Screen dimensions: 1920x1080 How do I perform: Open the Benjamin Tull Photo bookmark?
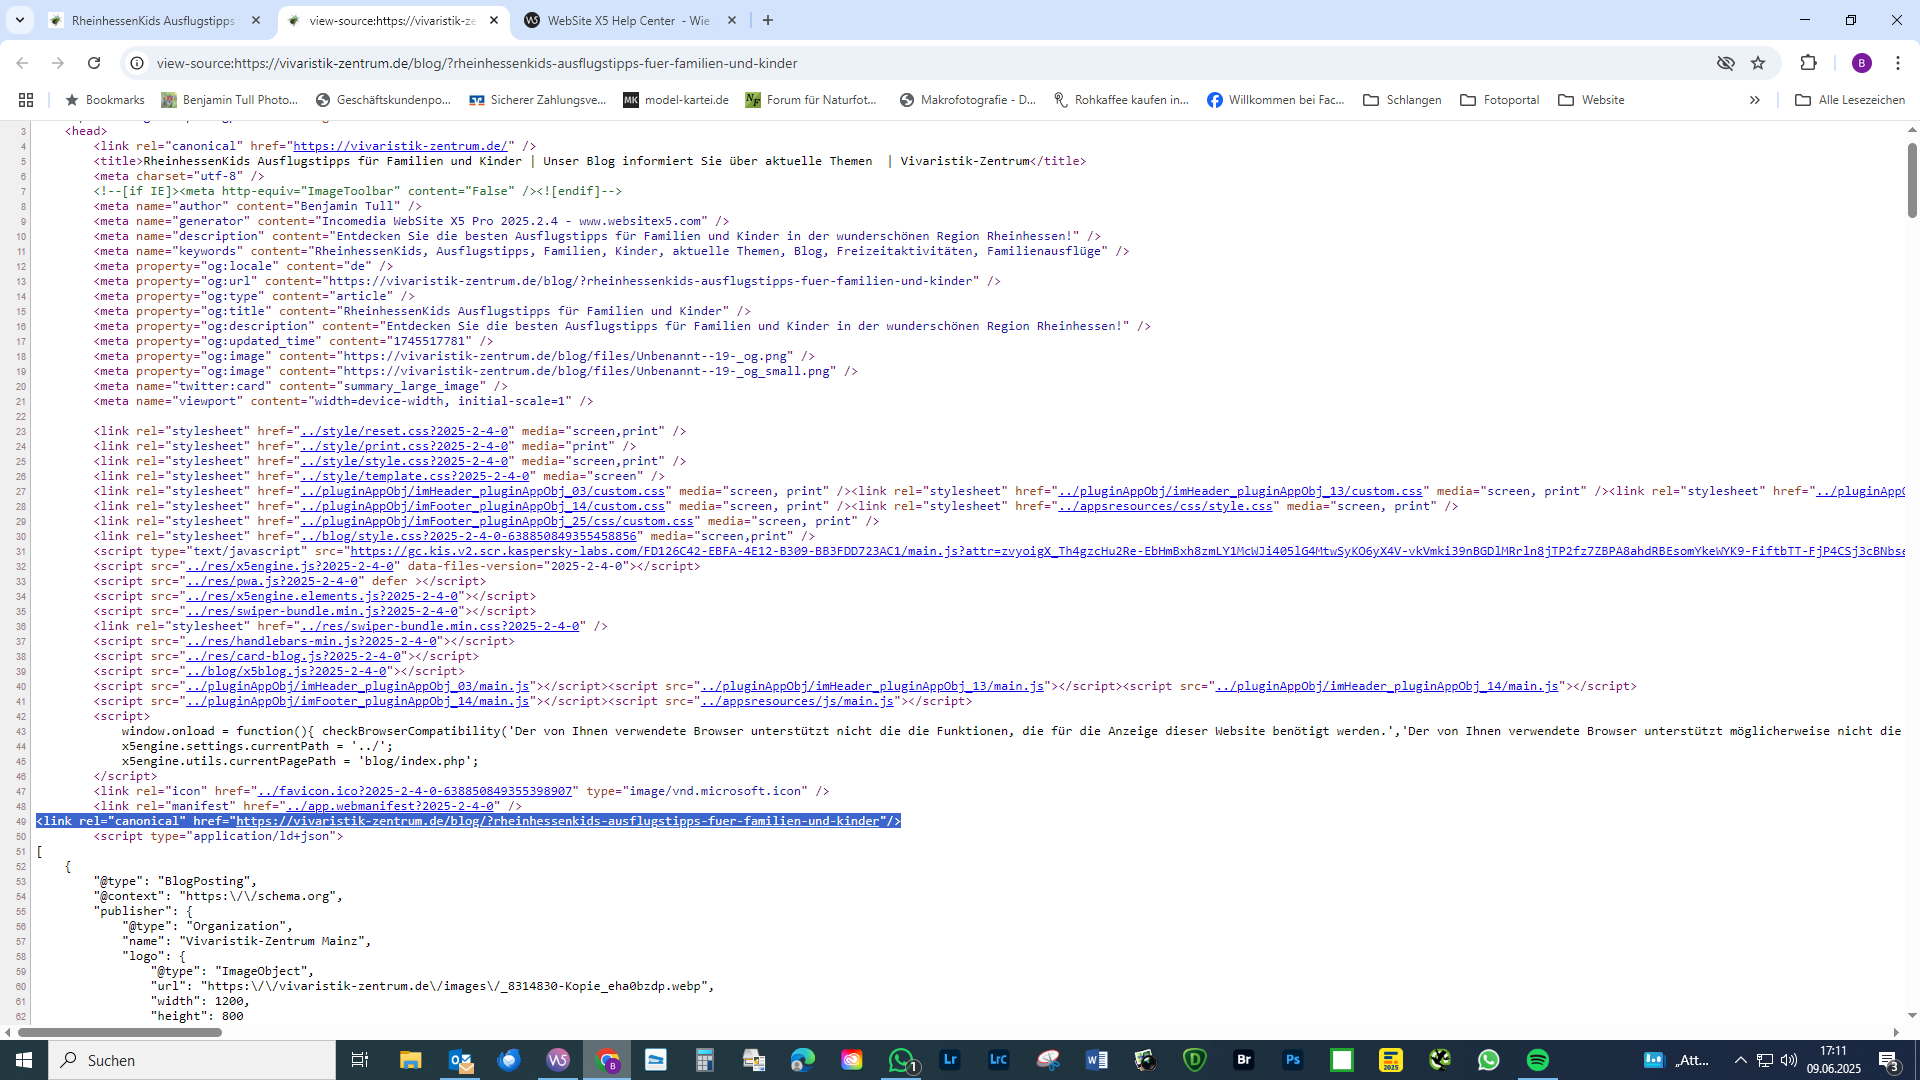(x=230, y=100)
